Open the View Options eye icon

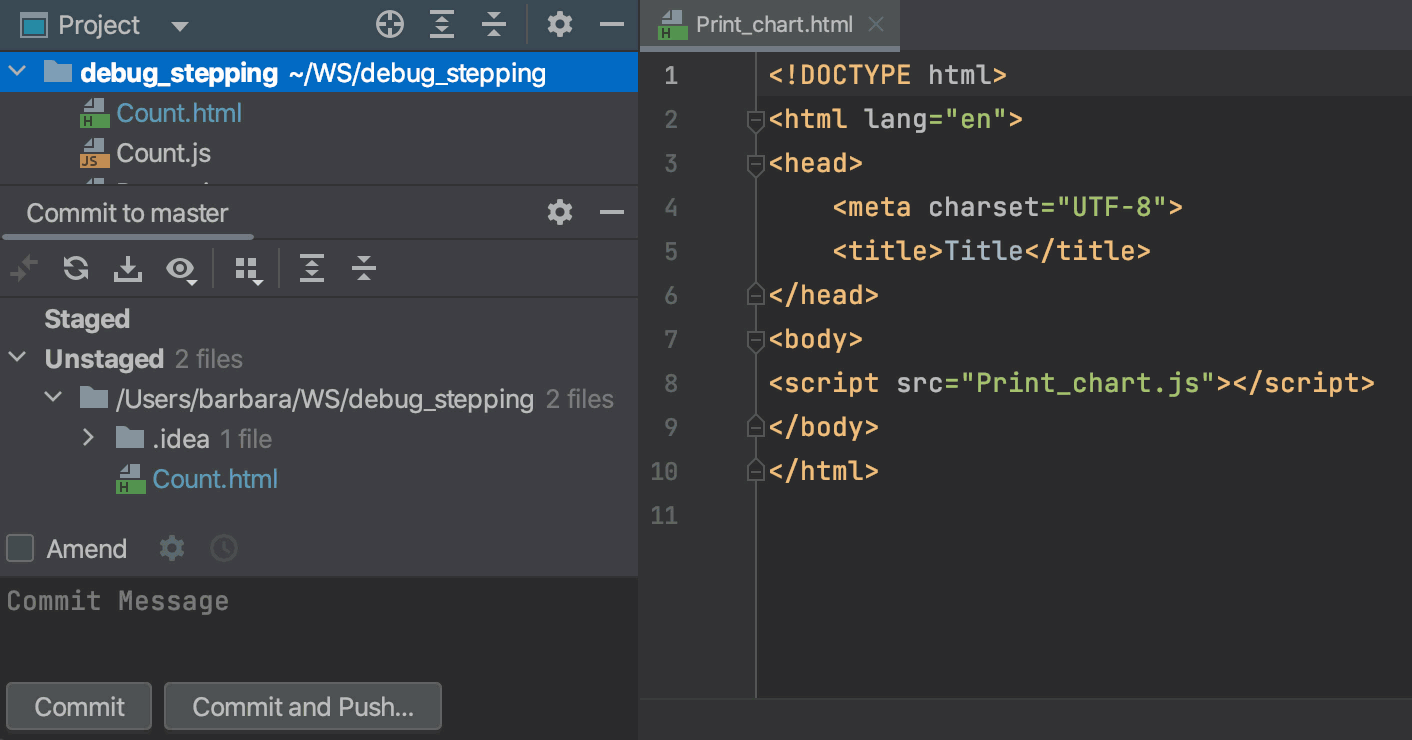pyautogui.click(x=181, y=269)
